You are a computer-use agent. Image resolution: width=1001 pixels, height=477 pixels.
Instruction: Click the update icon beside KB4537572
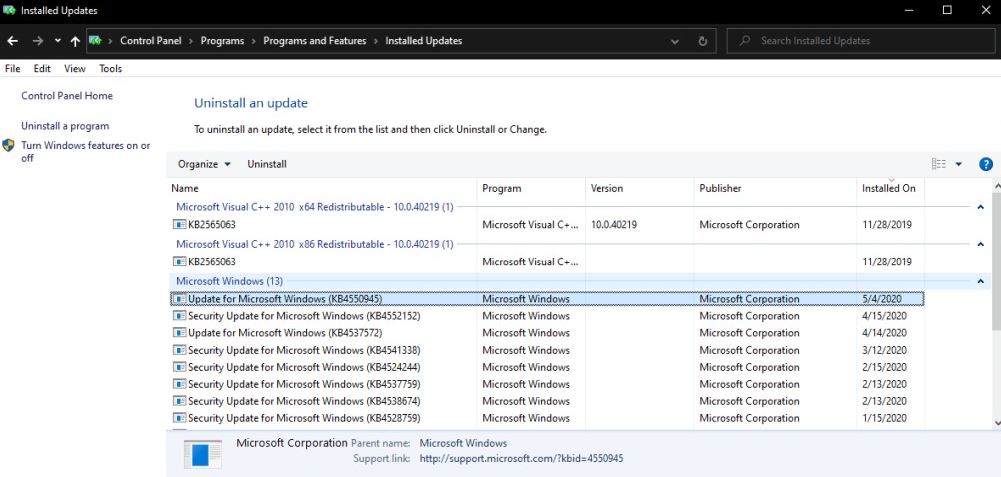tap(179, 333)
